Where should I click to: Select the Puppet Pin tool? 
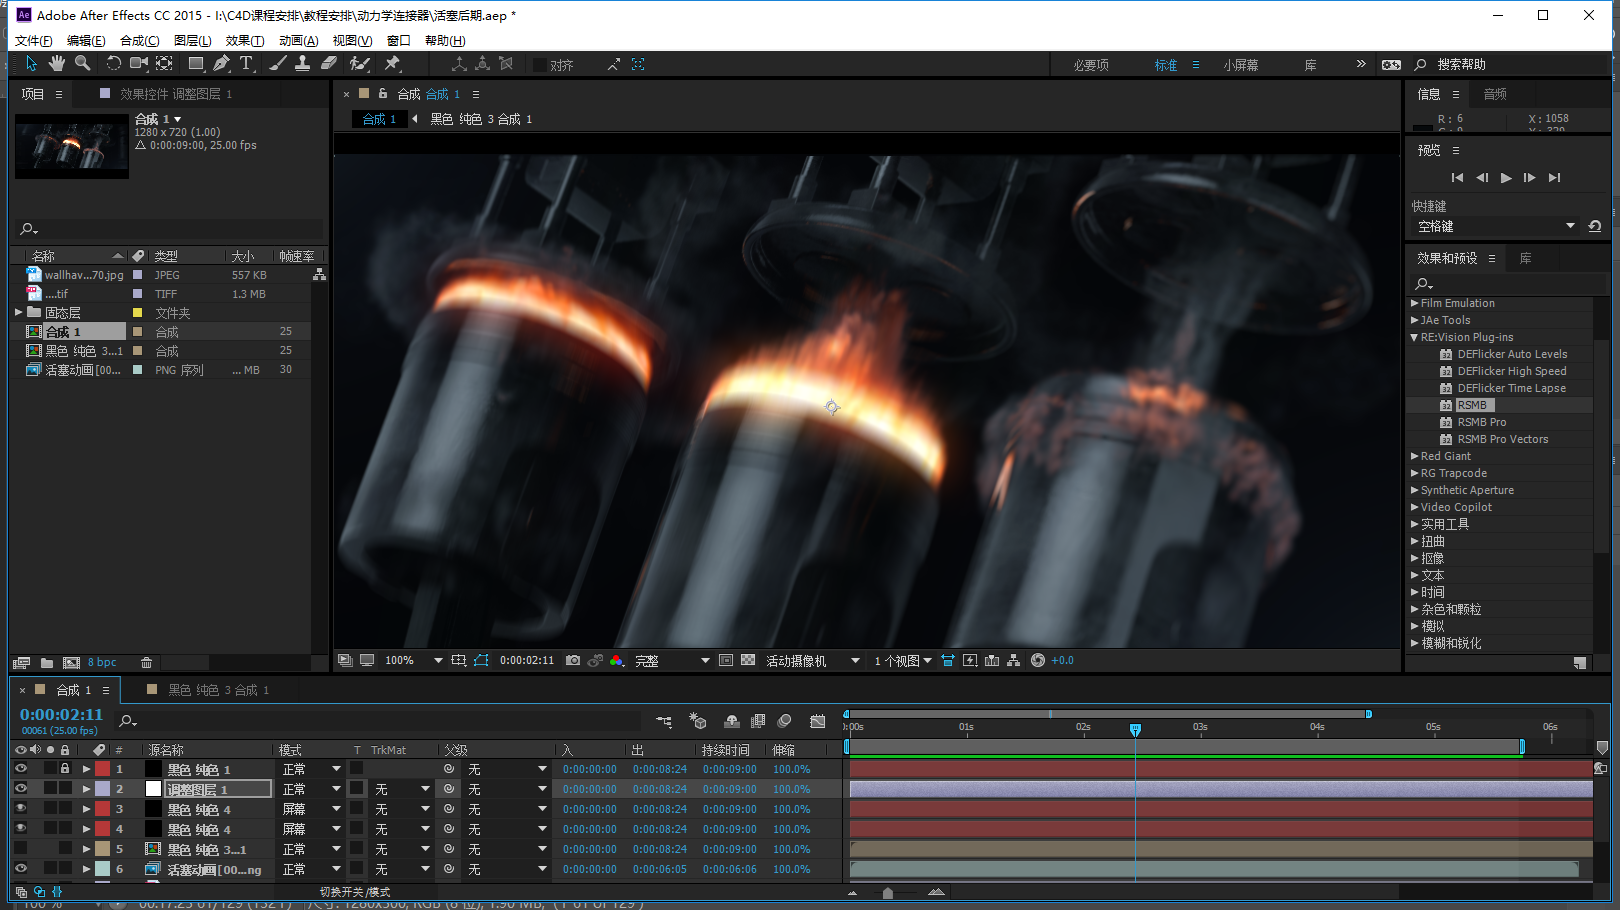click(392, 64)
